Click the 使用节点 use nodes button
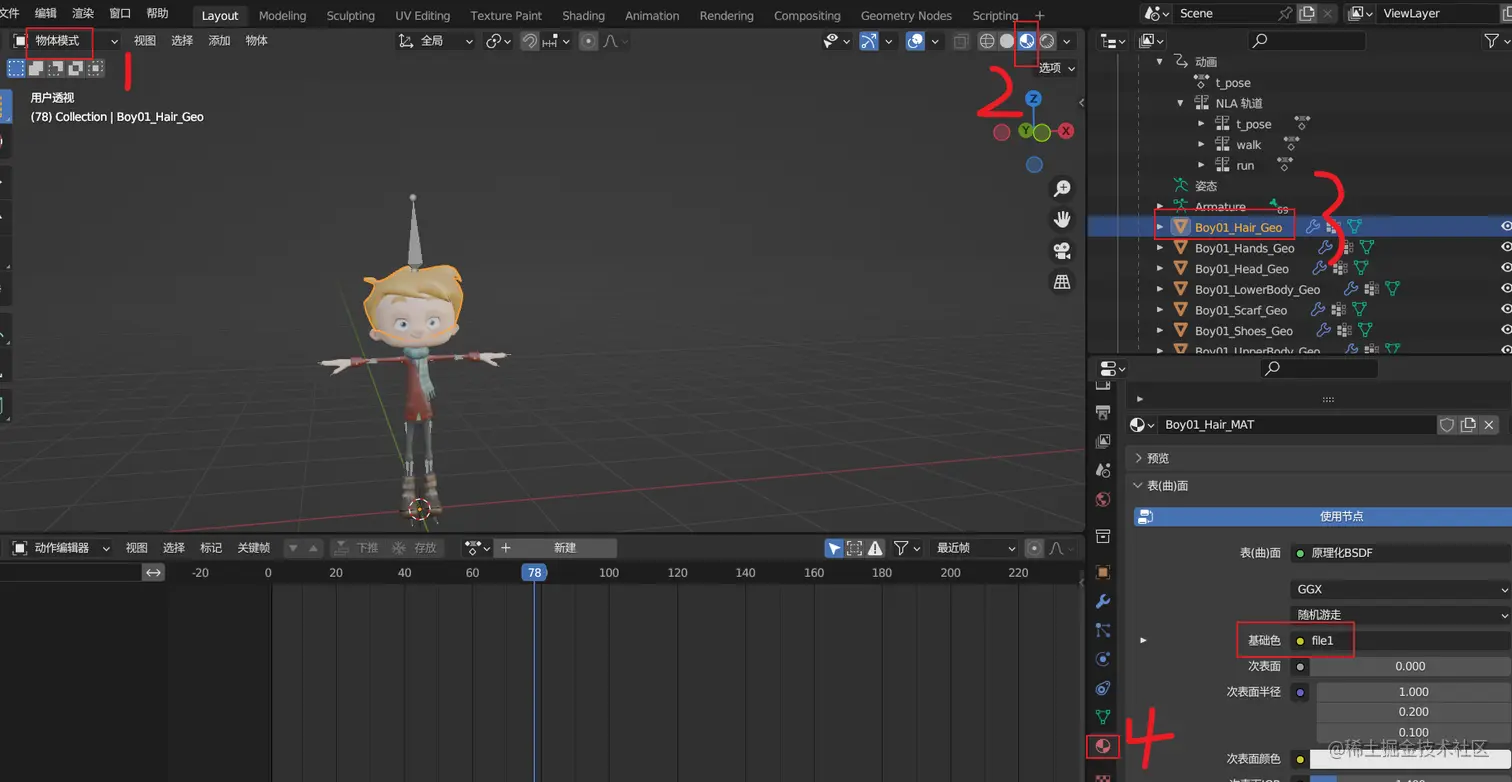This screenshot has width=1512, height=782. pyautogui.click(x=1322, y=517)
